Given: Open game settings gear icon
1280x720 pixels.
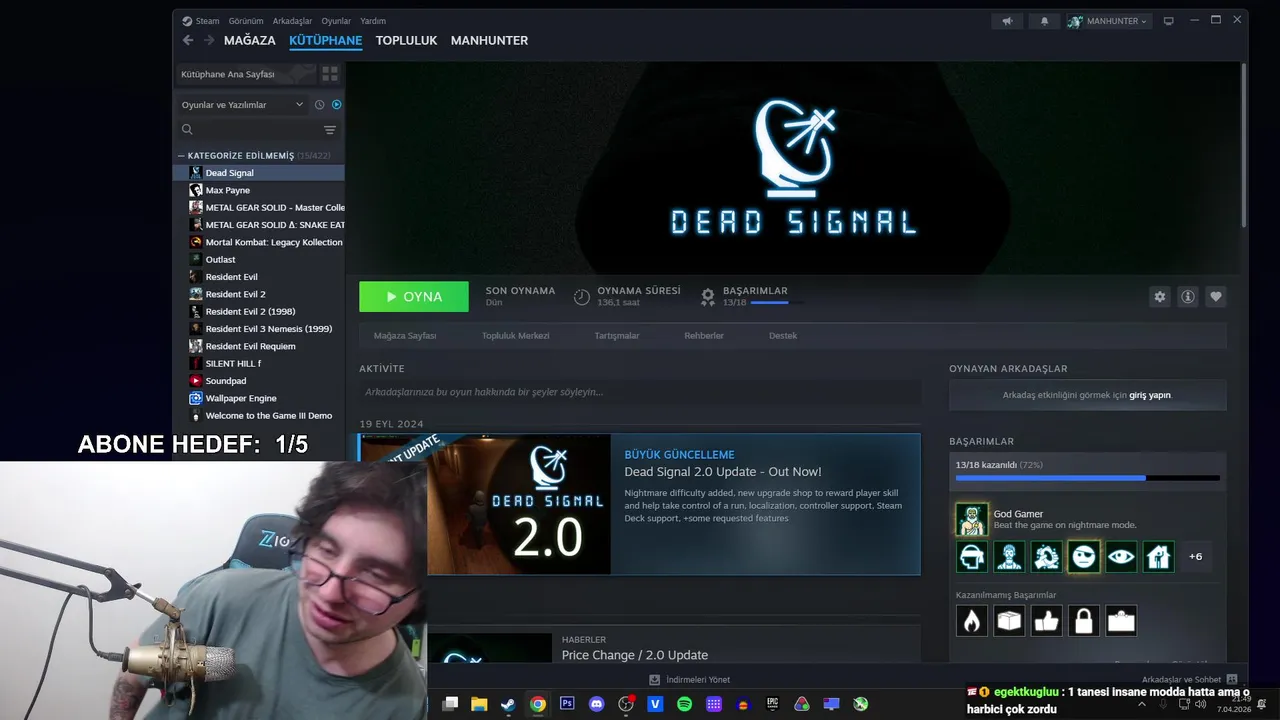Looking at the screenshot, I should click(1159, 297).
